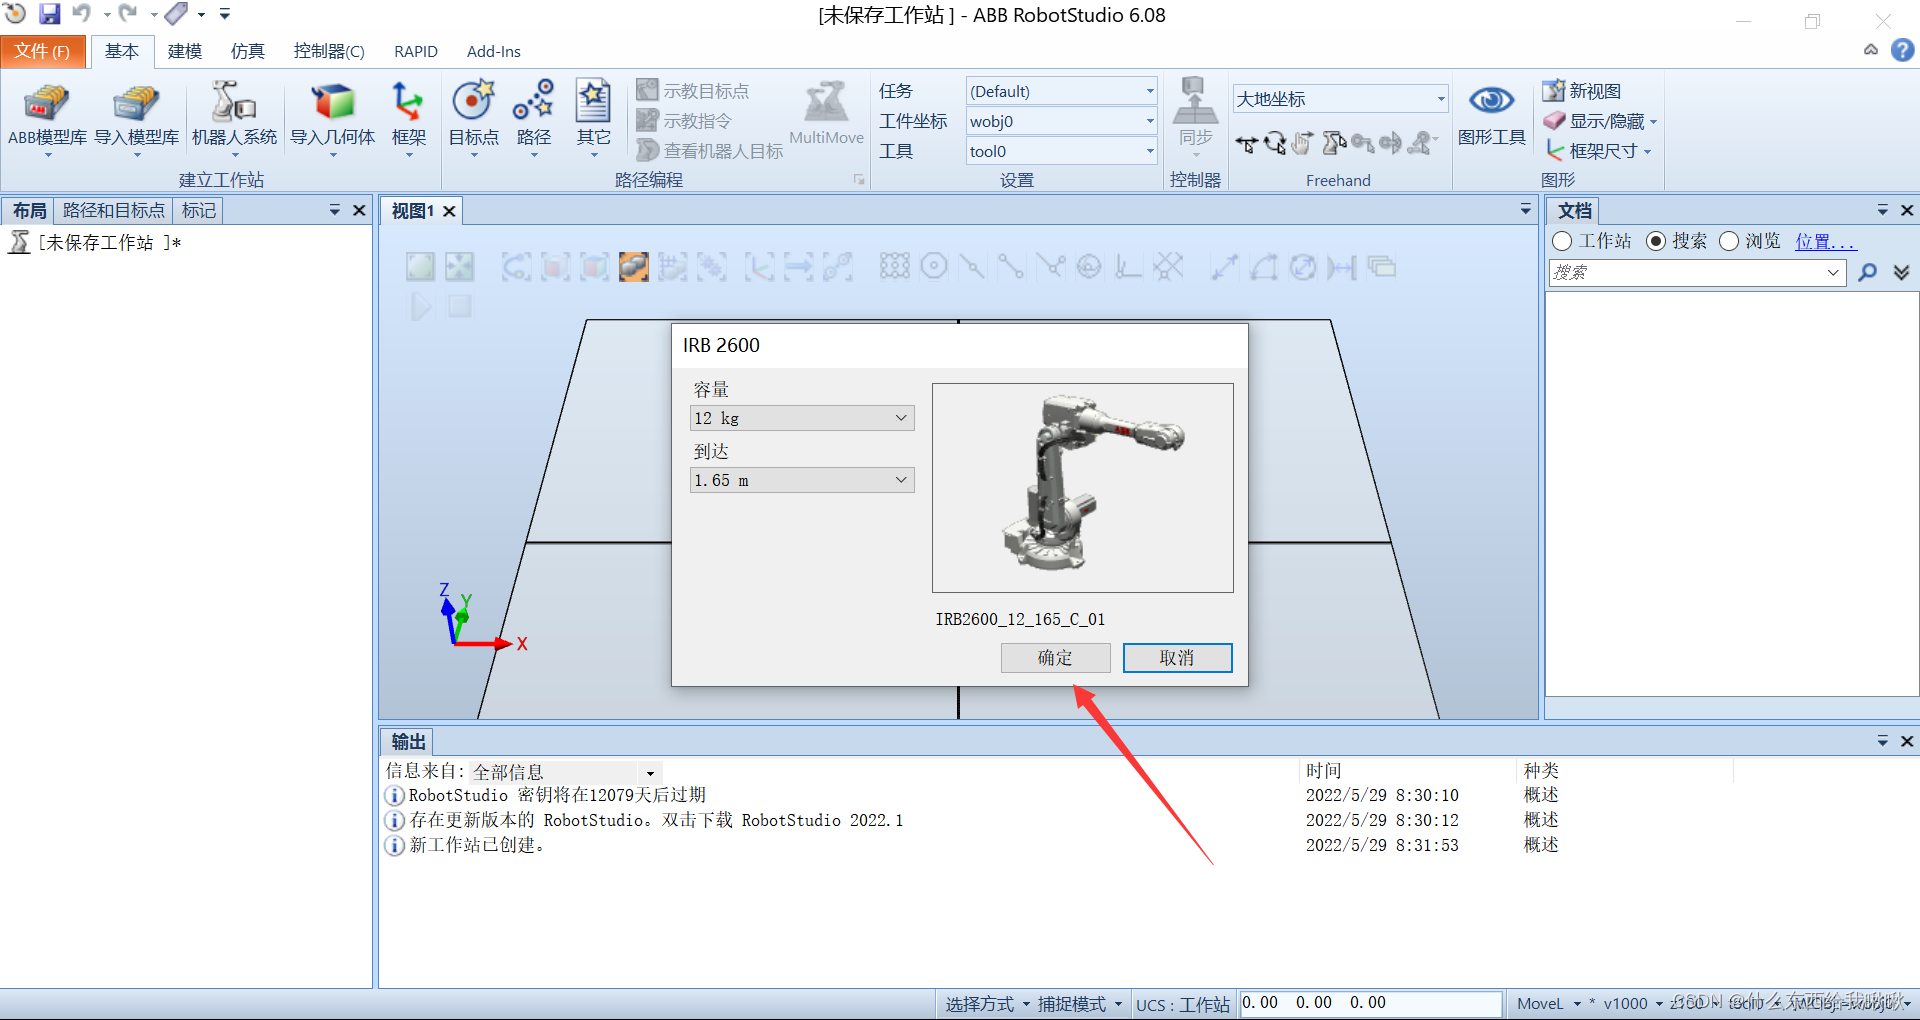Click the help question mark icon
Viewport: 1920px width, 1020px height.
(1902, 50)
